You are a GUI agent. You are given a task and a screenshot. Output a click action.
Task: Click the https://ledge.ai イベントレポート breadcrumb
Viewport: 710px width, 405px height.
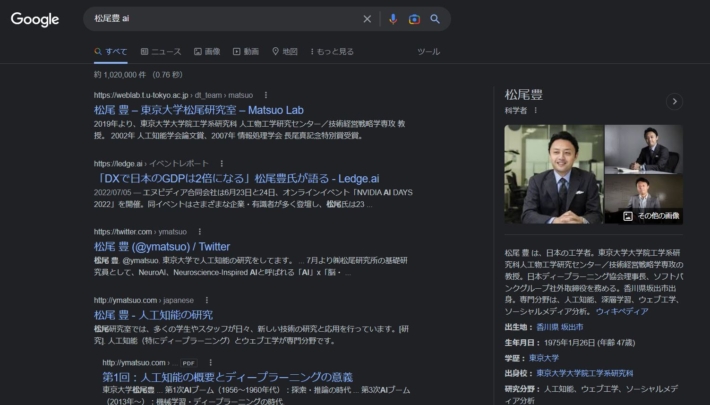[151, 164]
